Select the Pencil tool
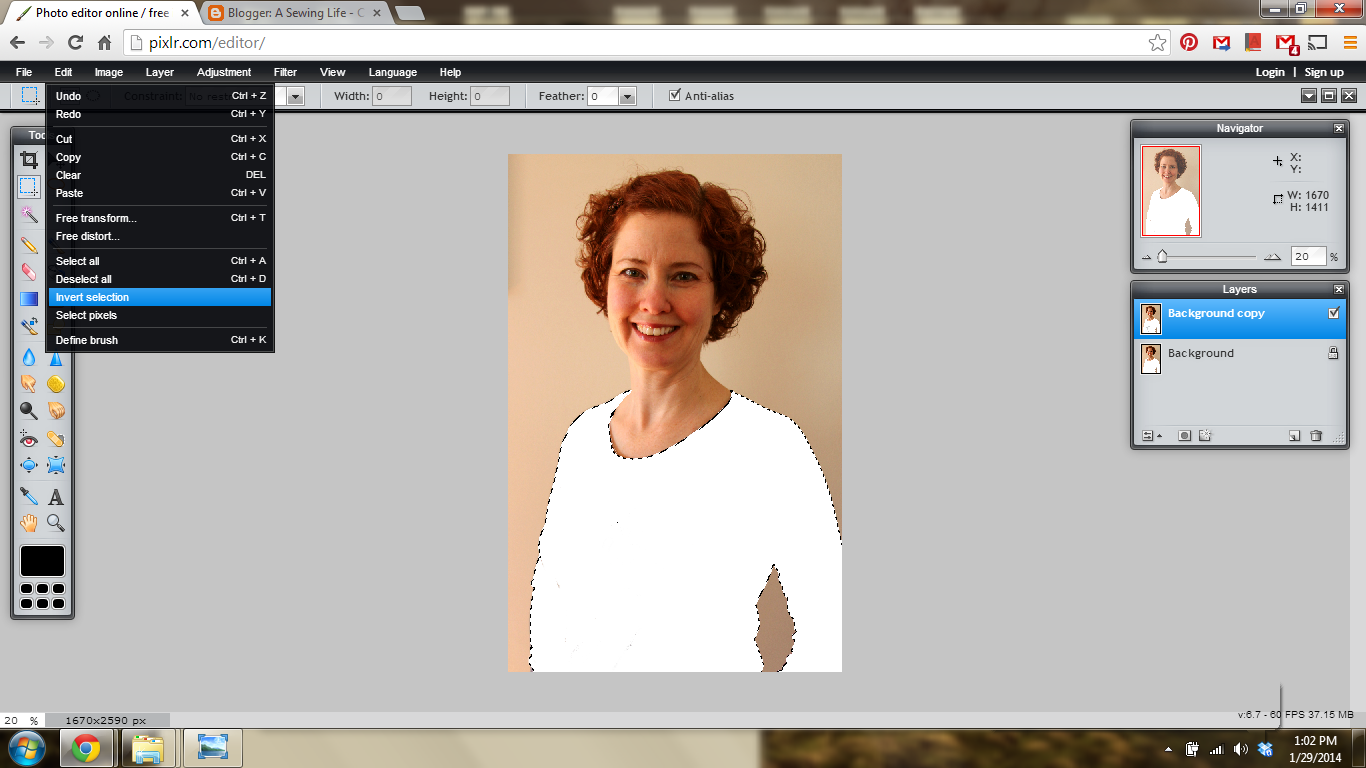The height and width of the screenshot is (768, 1366). coord(29,245)
